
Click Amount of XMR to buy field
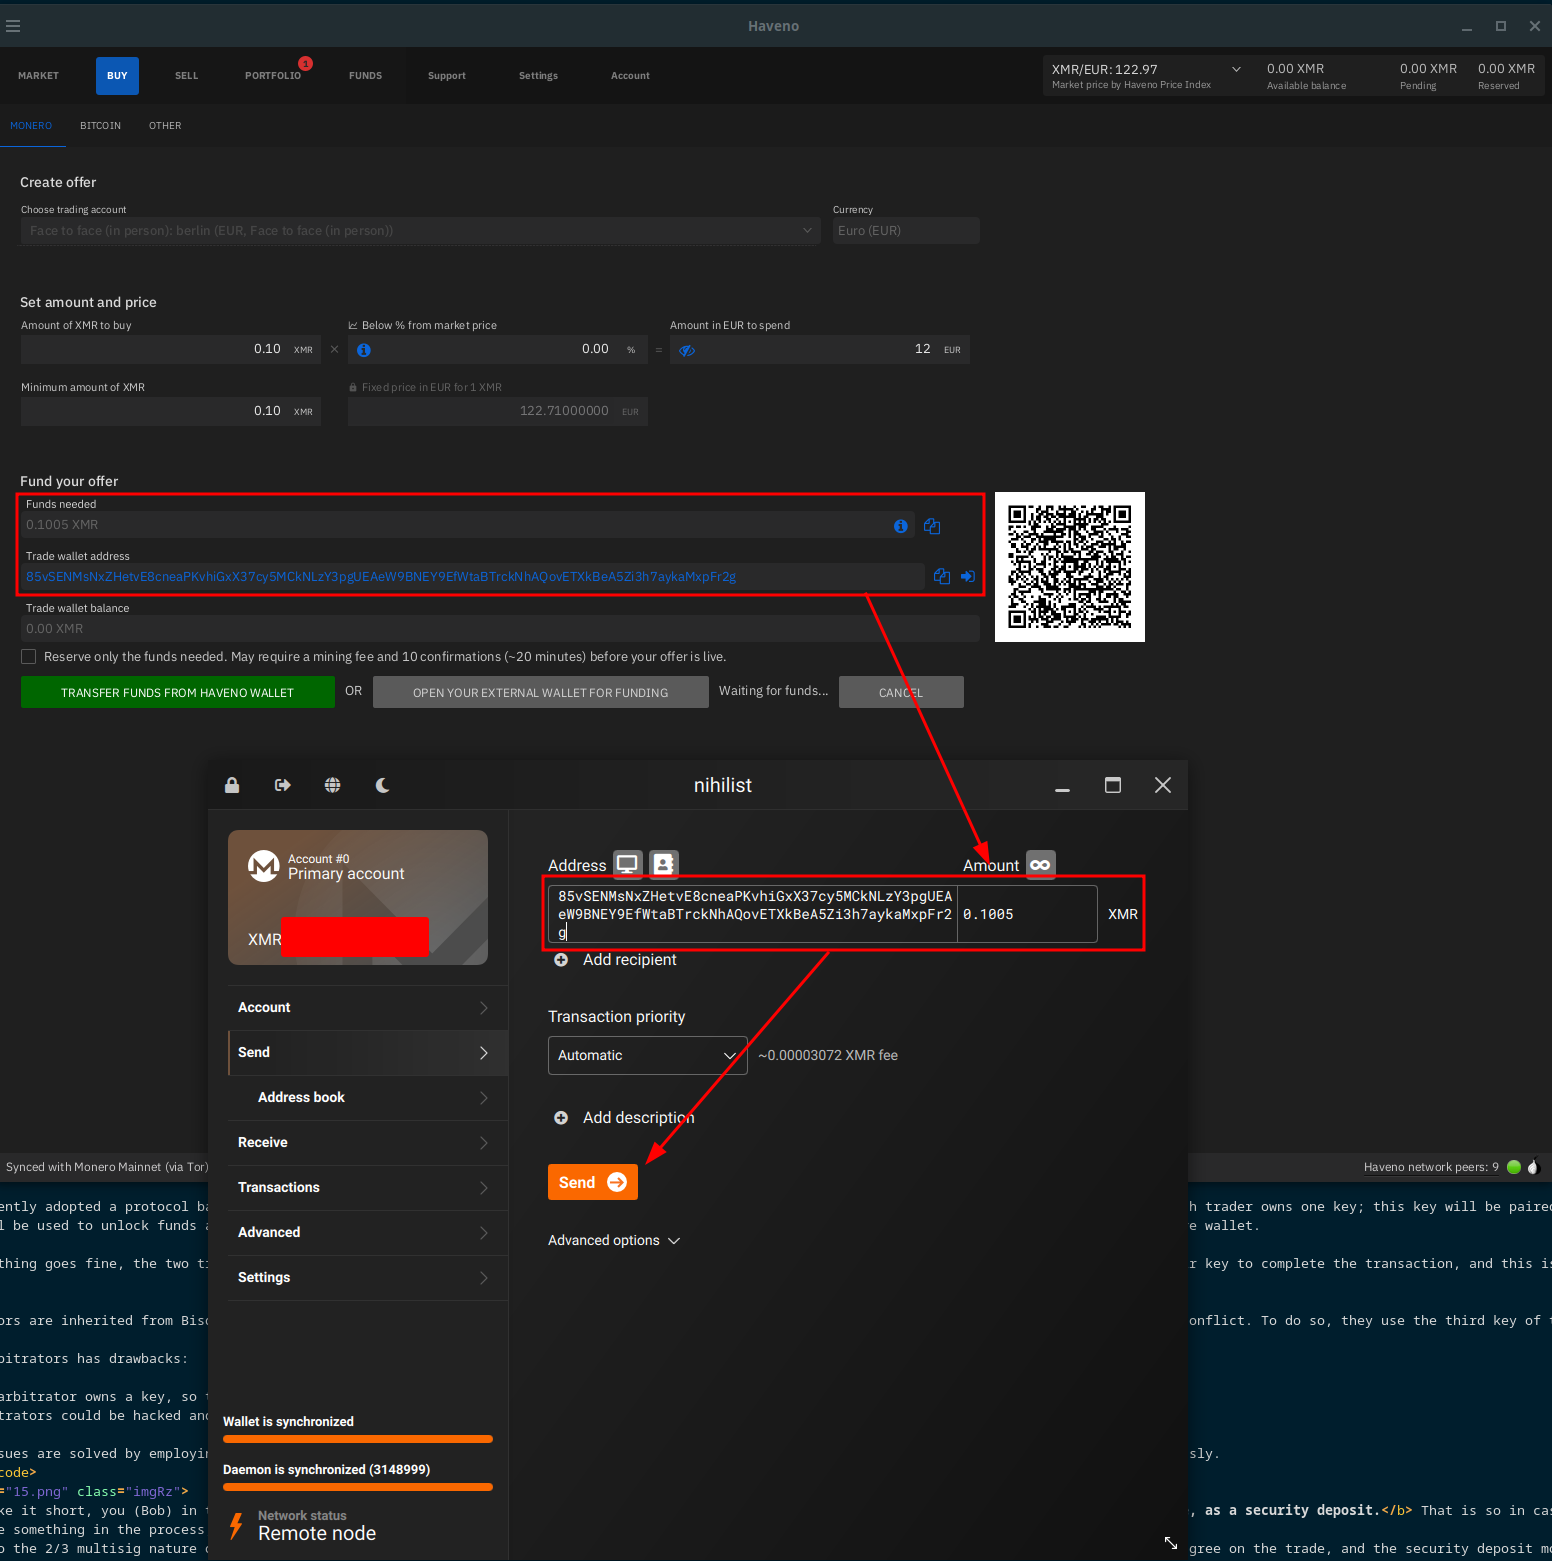[x=171, y=349]
